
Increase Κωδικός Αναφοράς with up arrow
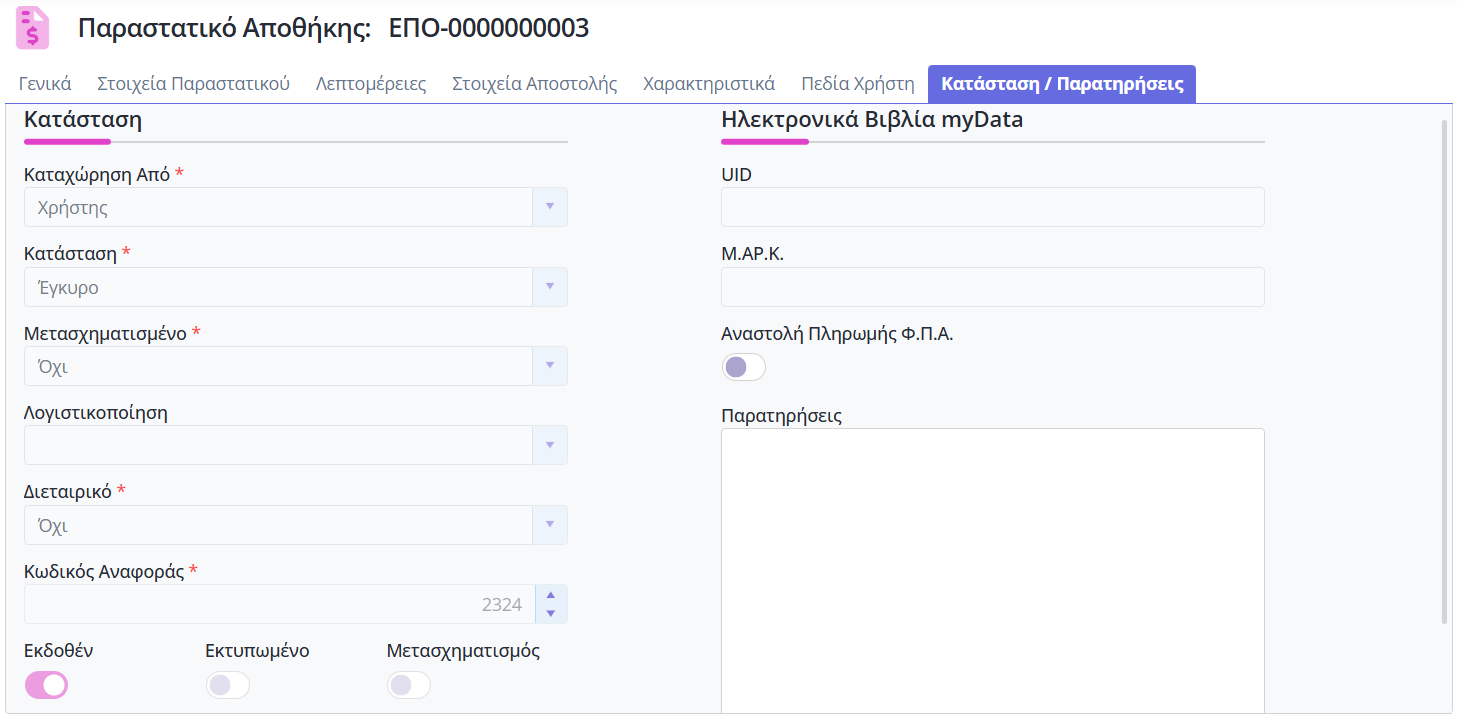(x=550, y=595)
